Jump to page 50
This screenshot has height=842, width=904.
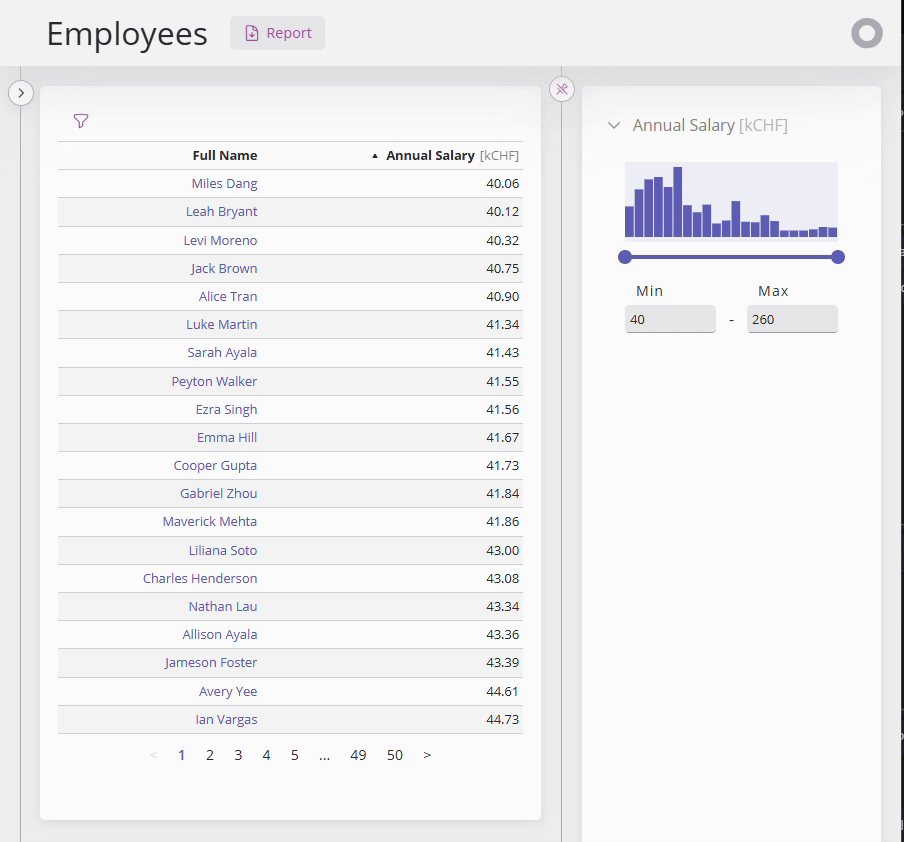tap(395, 755)
